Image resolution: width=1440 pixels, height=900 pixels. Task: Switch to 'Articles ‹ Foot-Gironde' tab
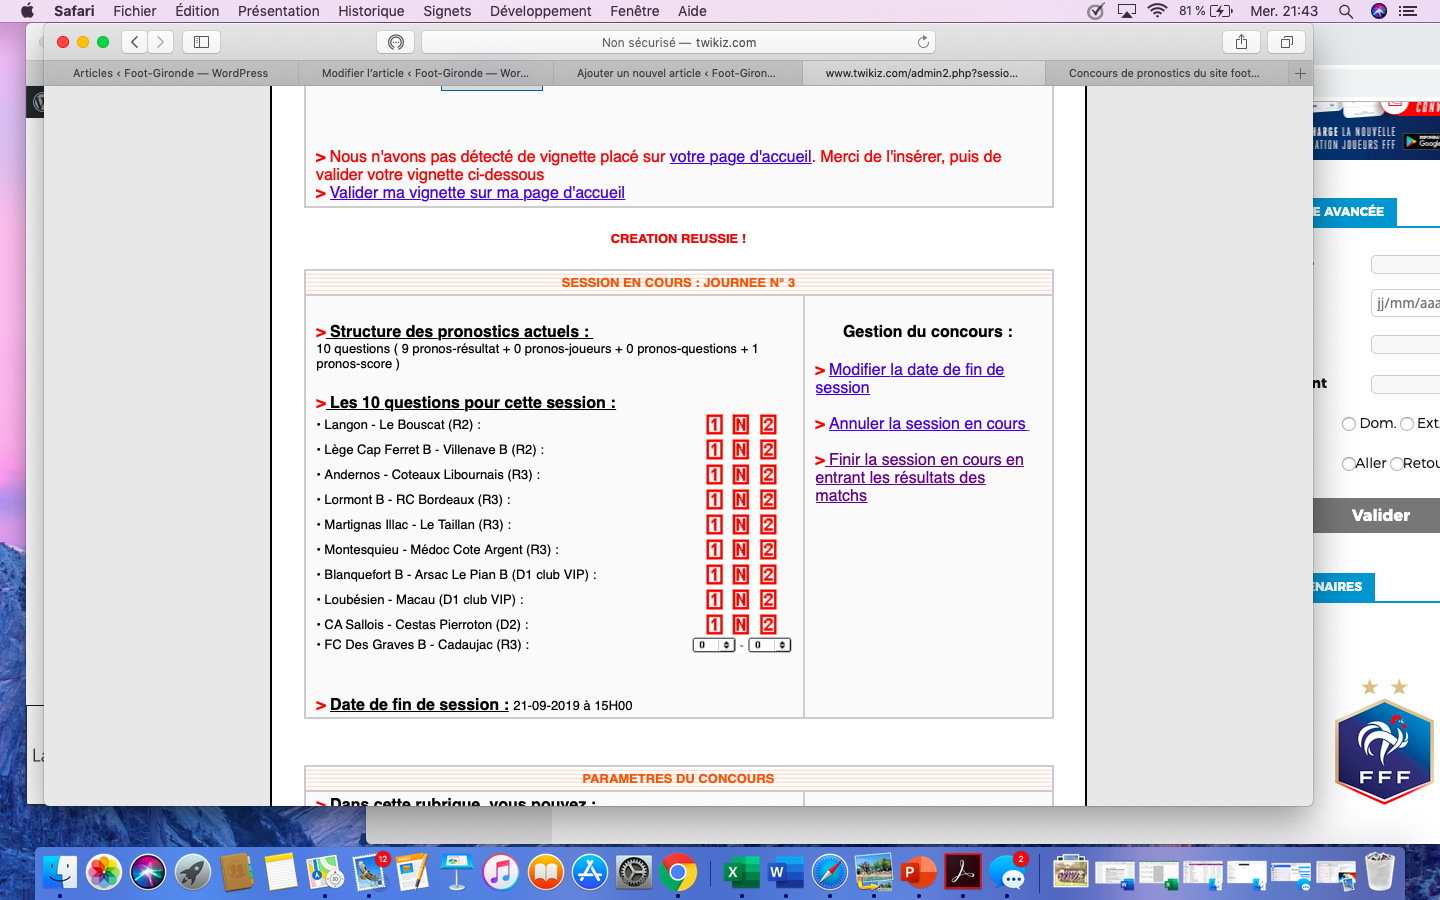170,73
